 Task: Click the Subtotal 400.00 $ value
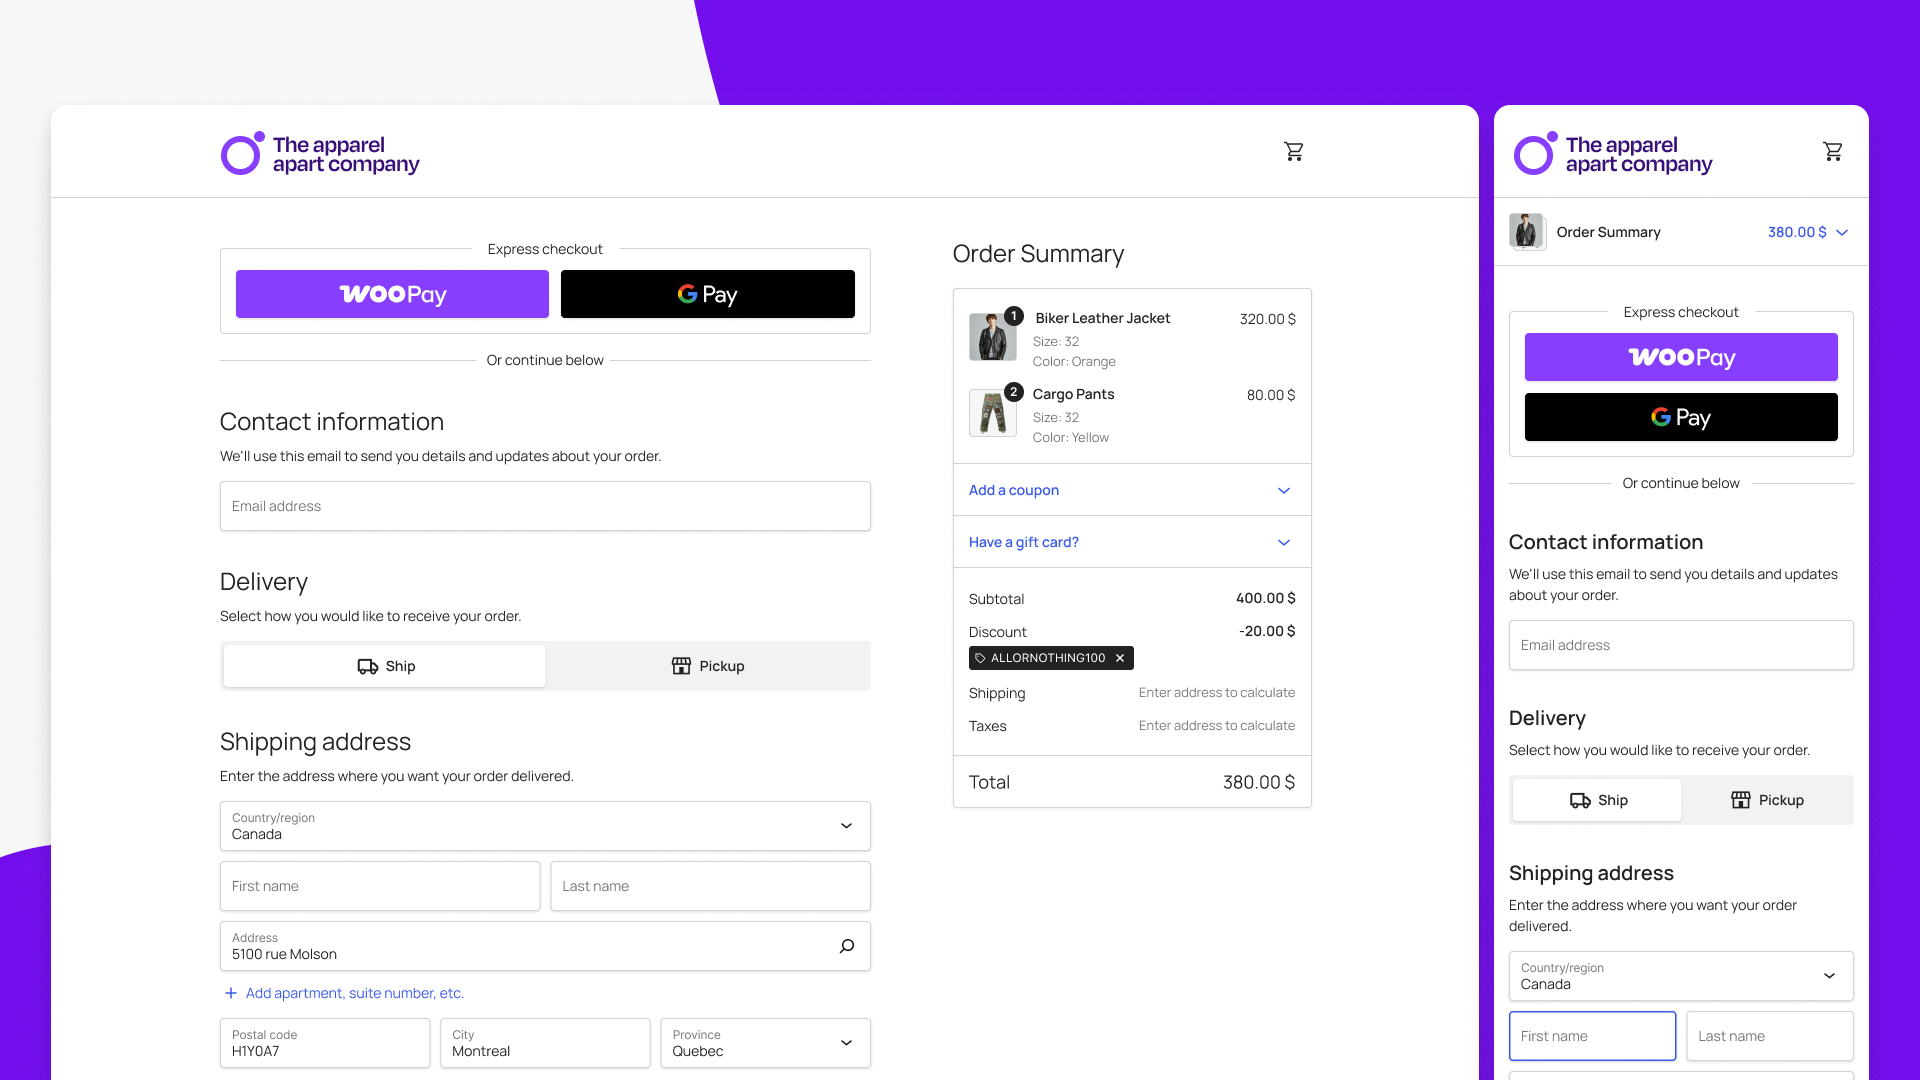1266,598
